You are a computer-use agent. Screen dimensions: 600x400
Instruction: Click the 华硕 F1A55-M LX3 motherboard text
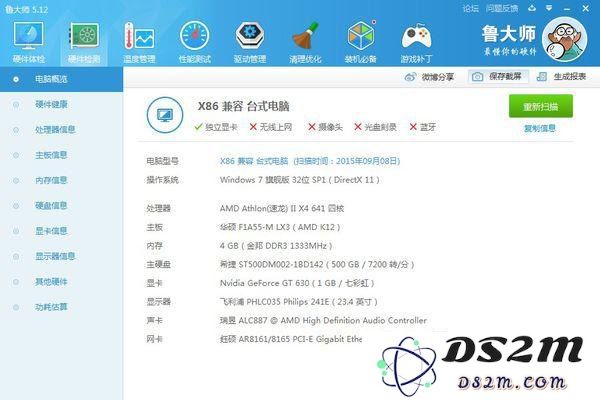(280, 227)
